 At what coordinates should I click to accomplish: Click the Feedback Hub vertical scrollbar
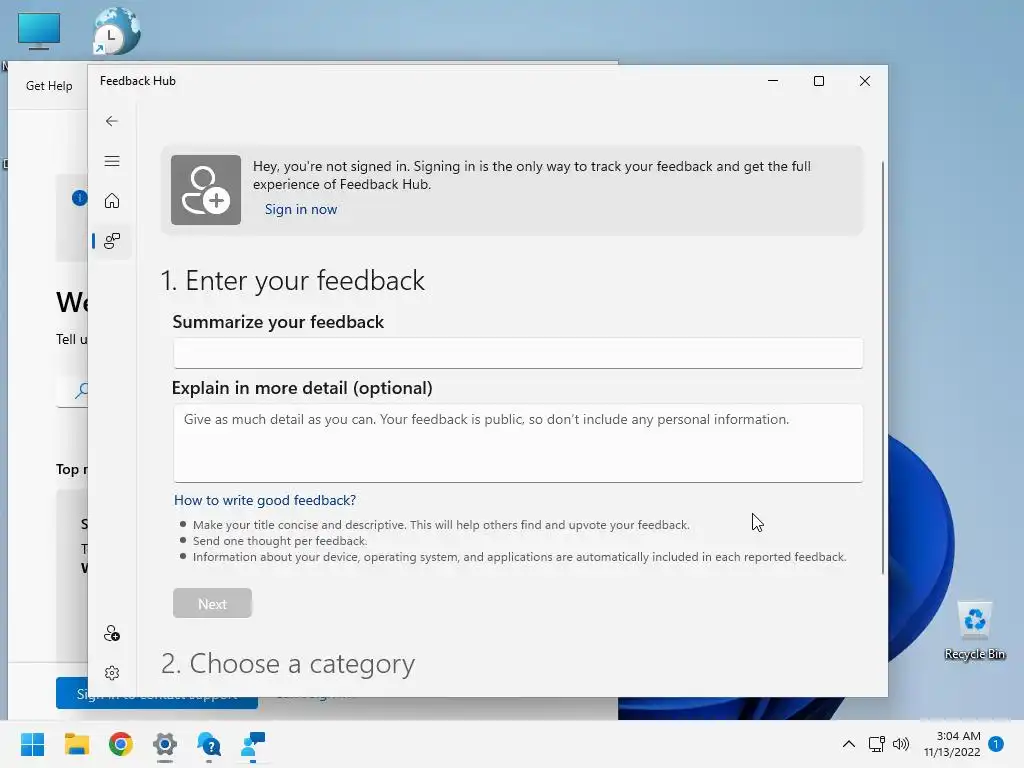pyautogui.click(x=883, y=367)
